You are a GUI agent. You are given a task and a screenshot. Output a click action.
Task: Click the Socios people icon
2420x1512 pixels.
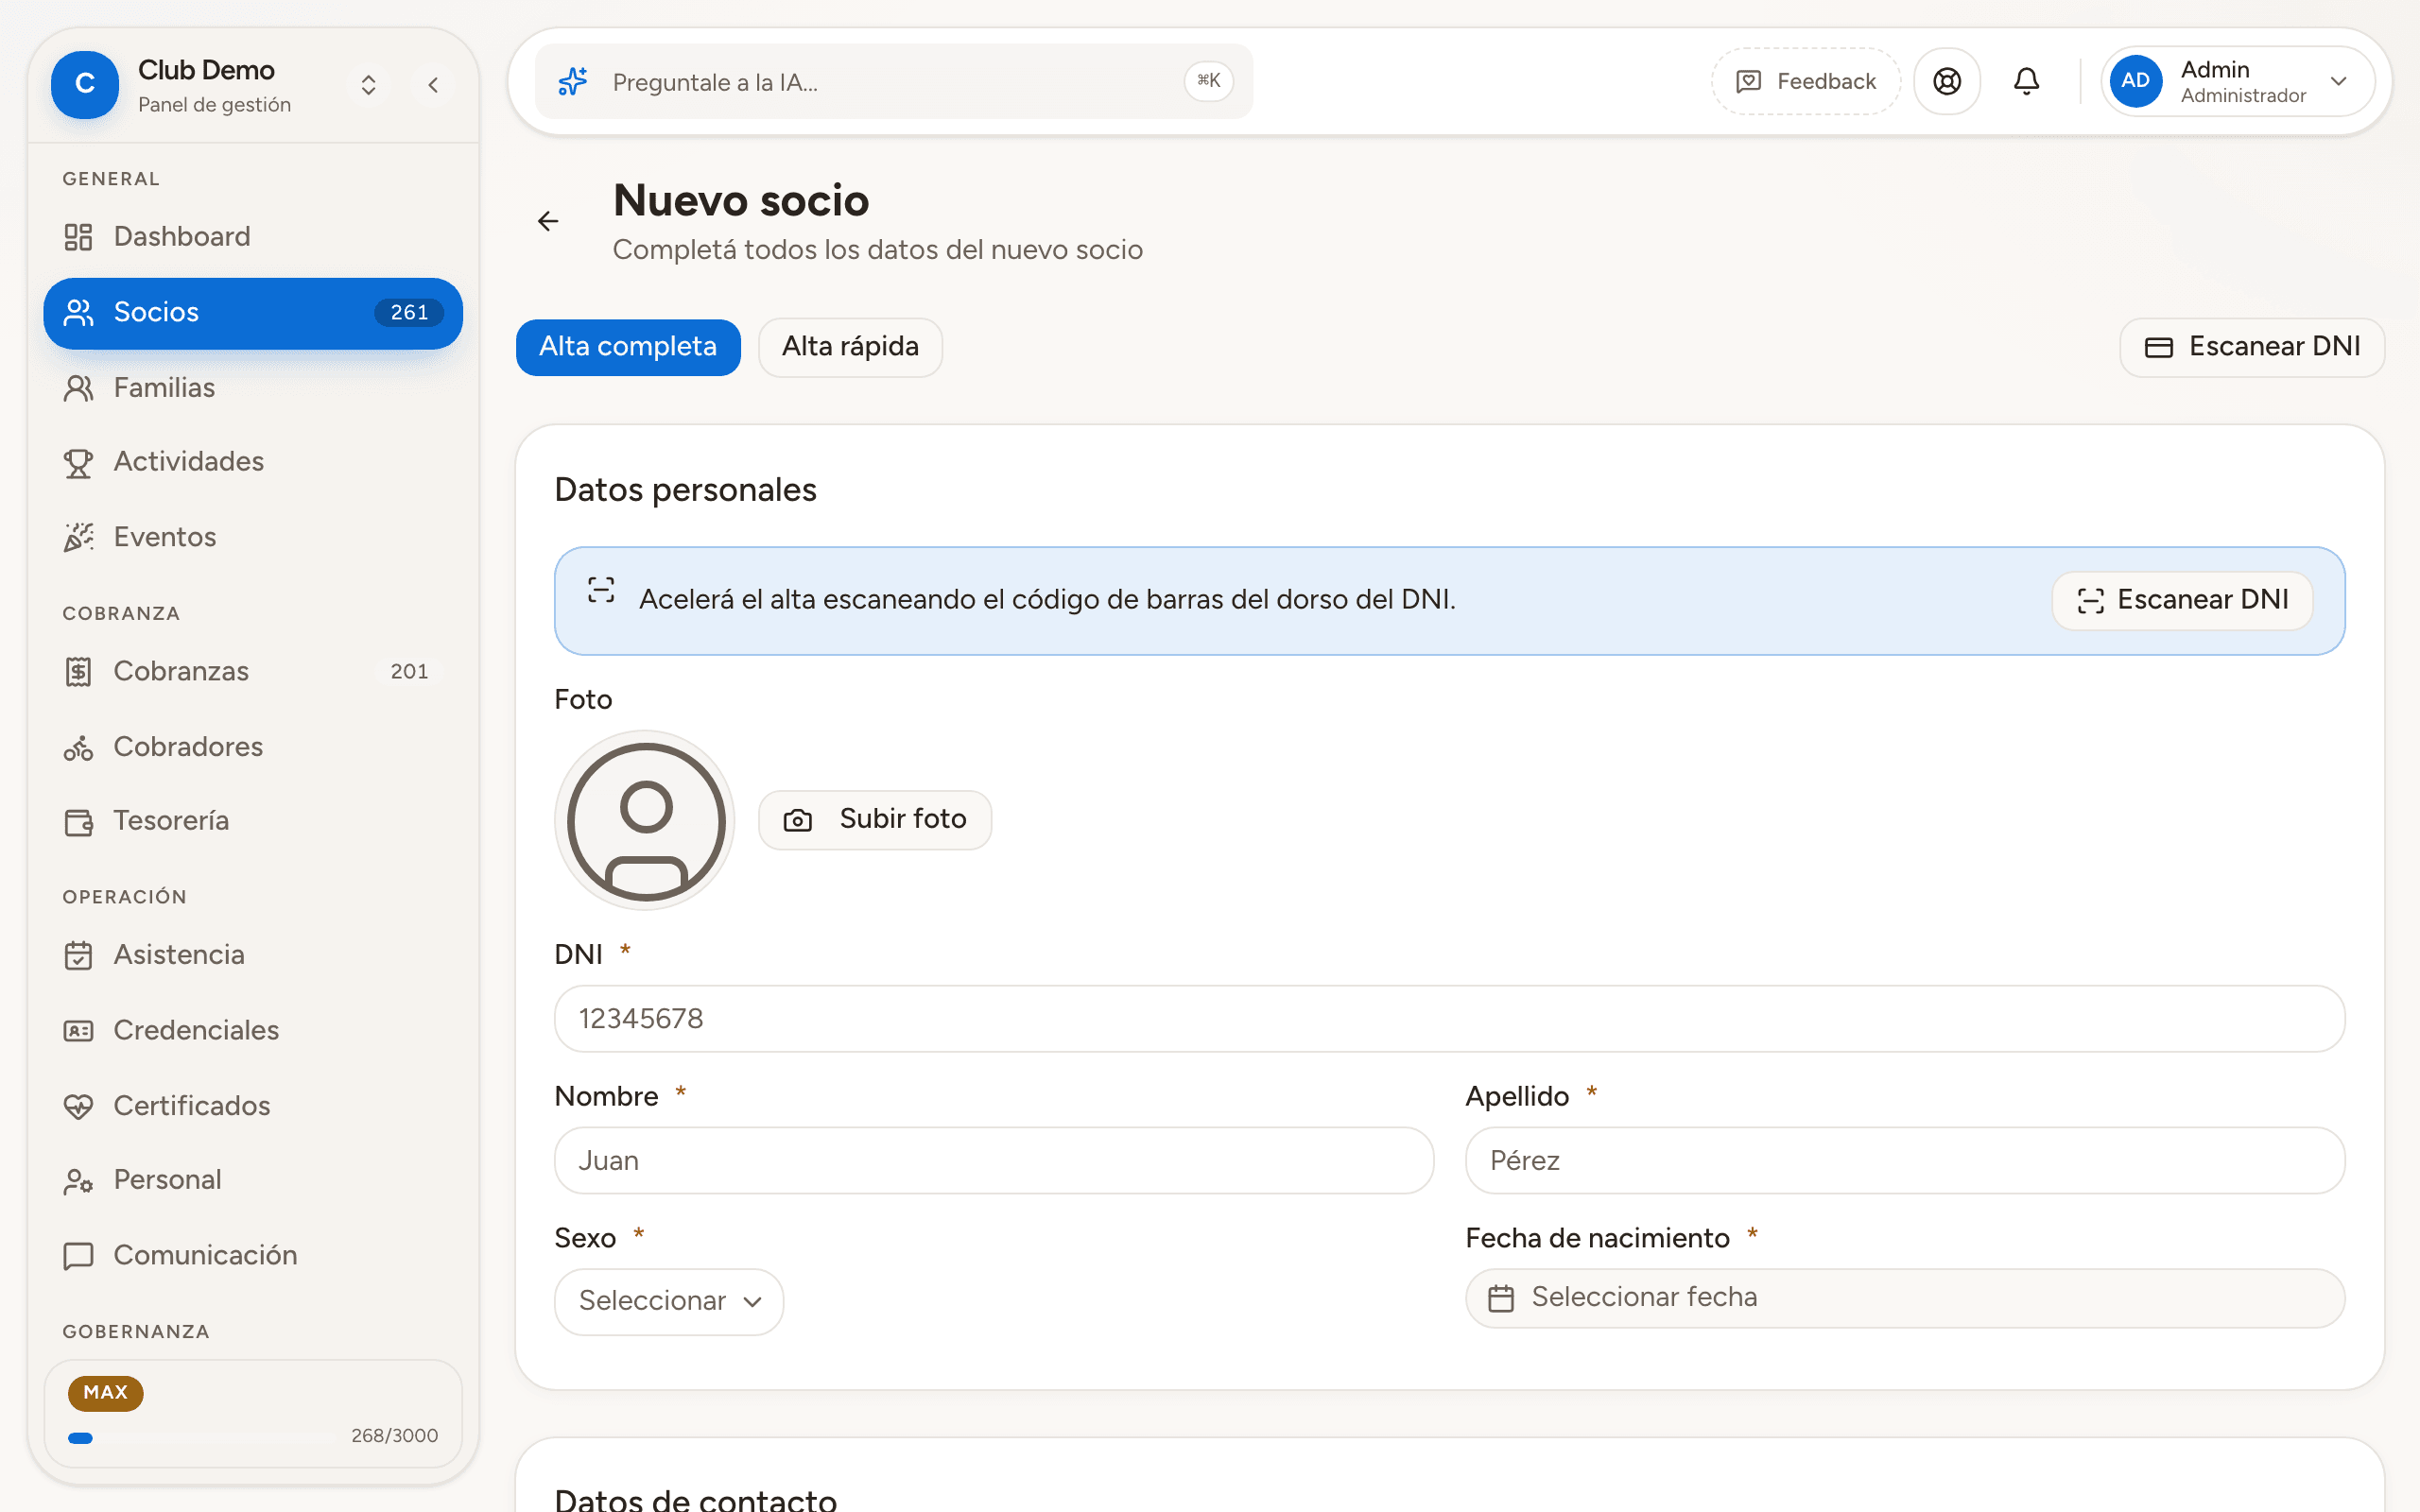coord(78,313)
